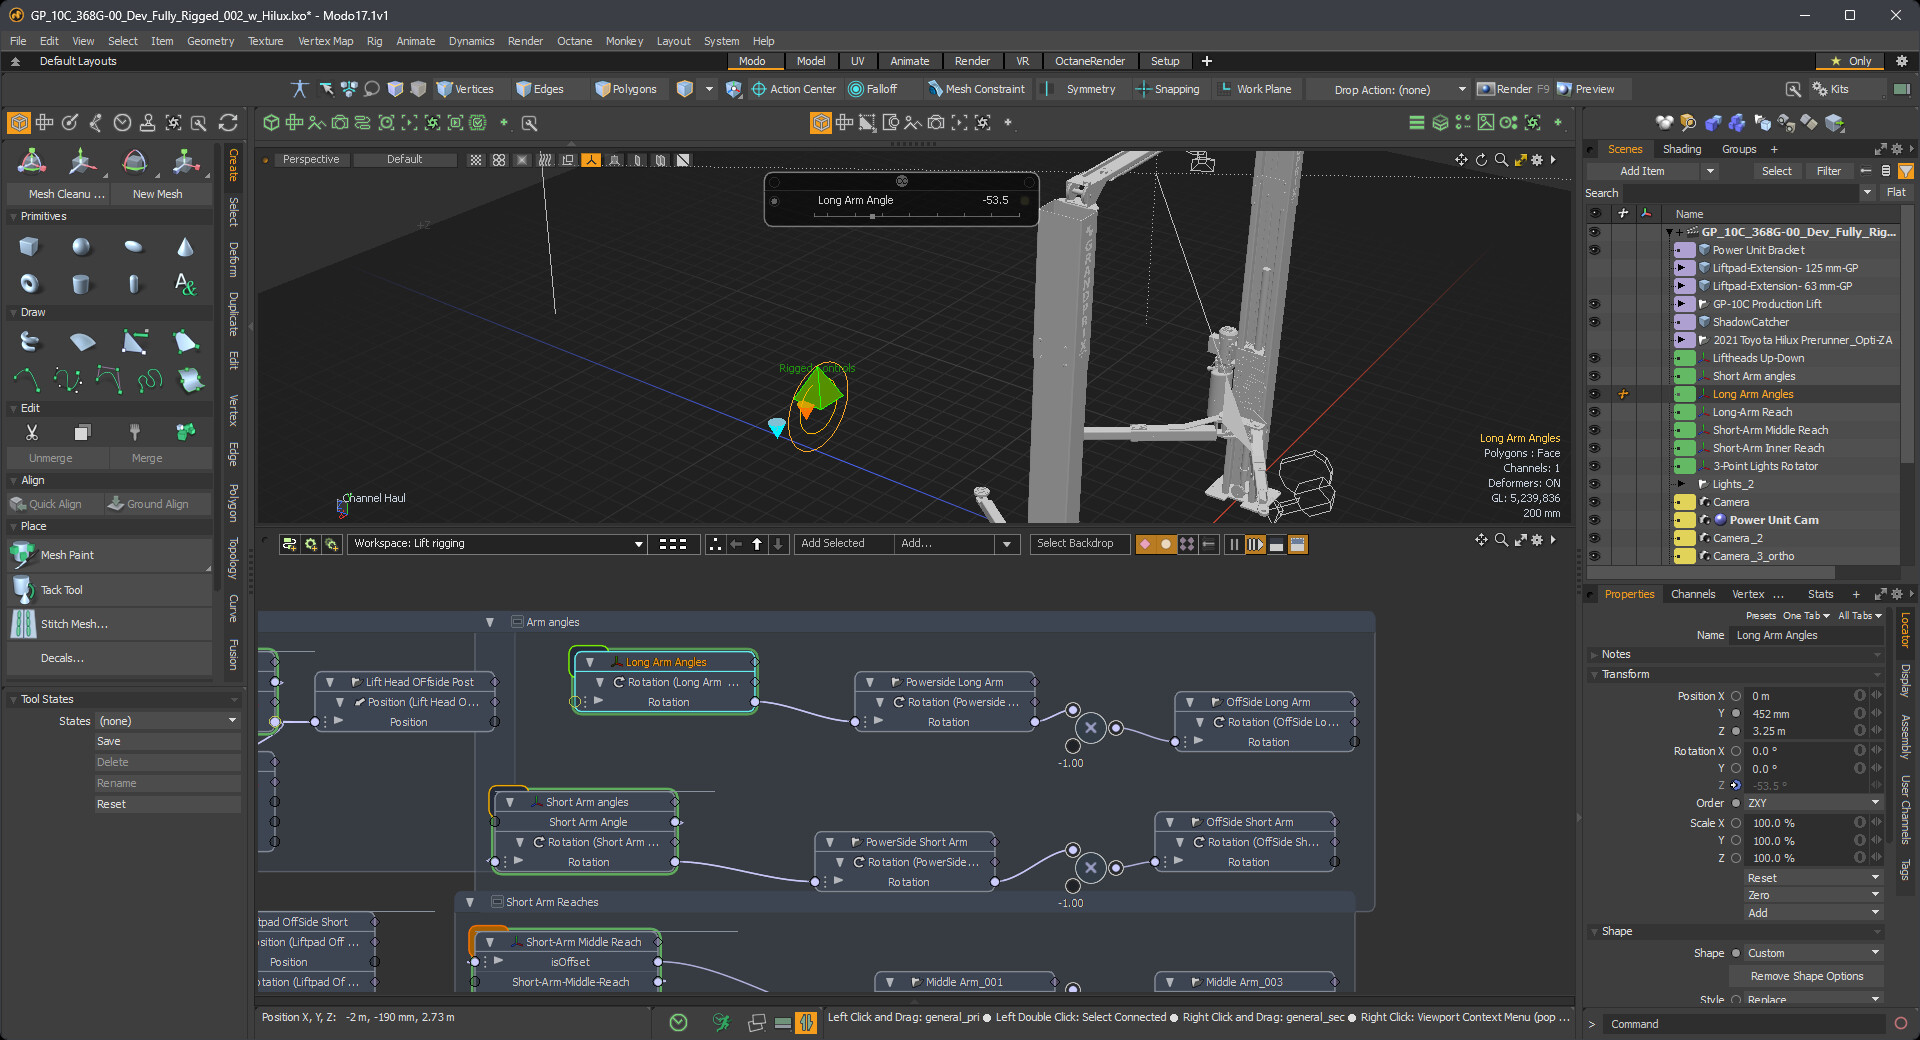
Task: Click the Mesh Paint tool
Action: (x=109, y=555)
